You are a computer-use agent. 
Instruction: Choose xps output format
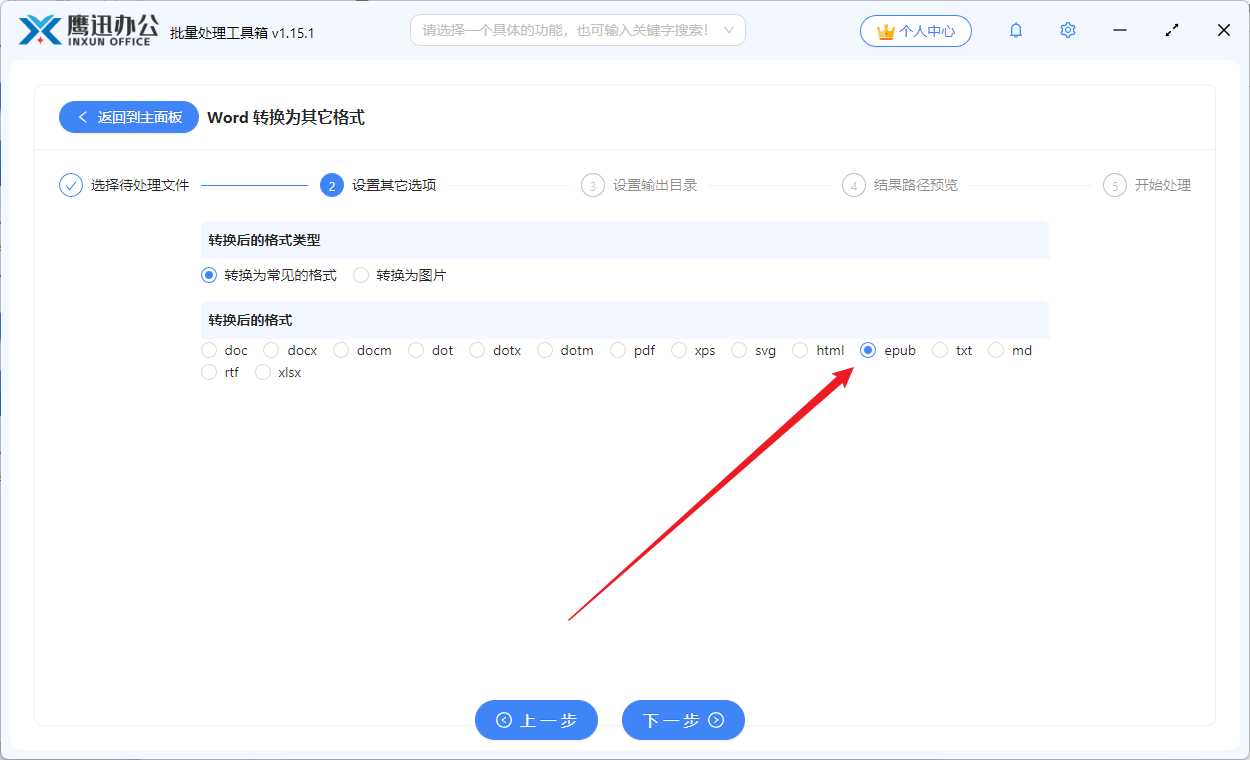(x=694, y=350)
